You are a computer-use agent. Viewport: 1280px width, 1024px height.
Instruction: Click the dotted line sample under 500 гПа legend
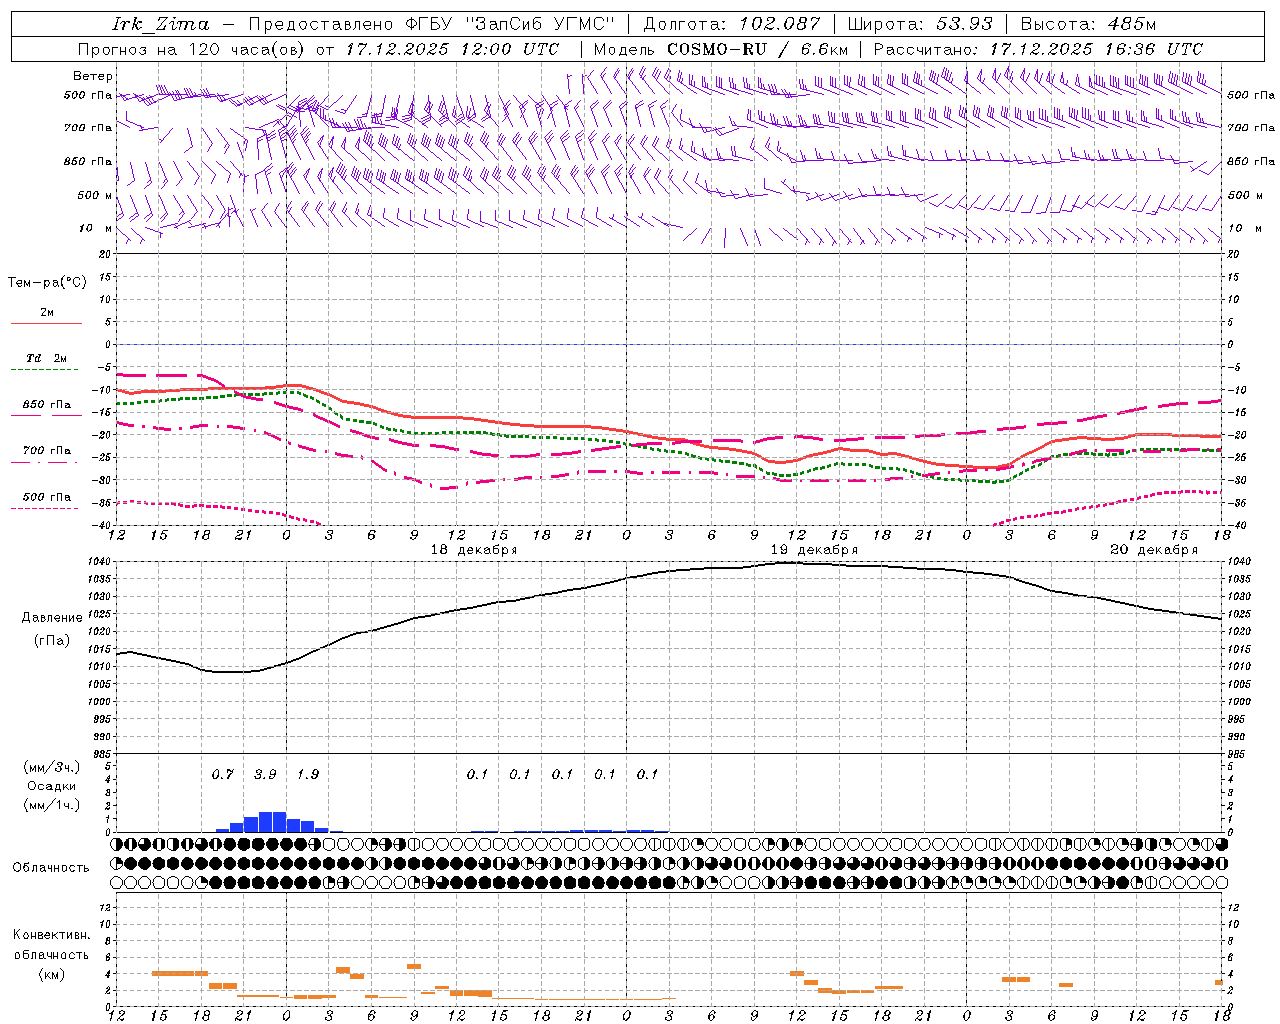tap(44, 508)
